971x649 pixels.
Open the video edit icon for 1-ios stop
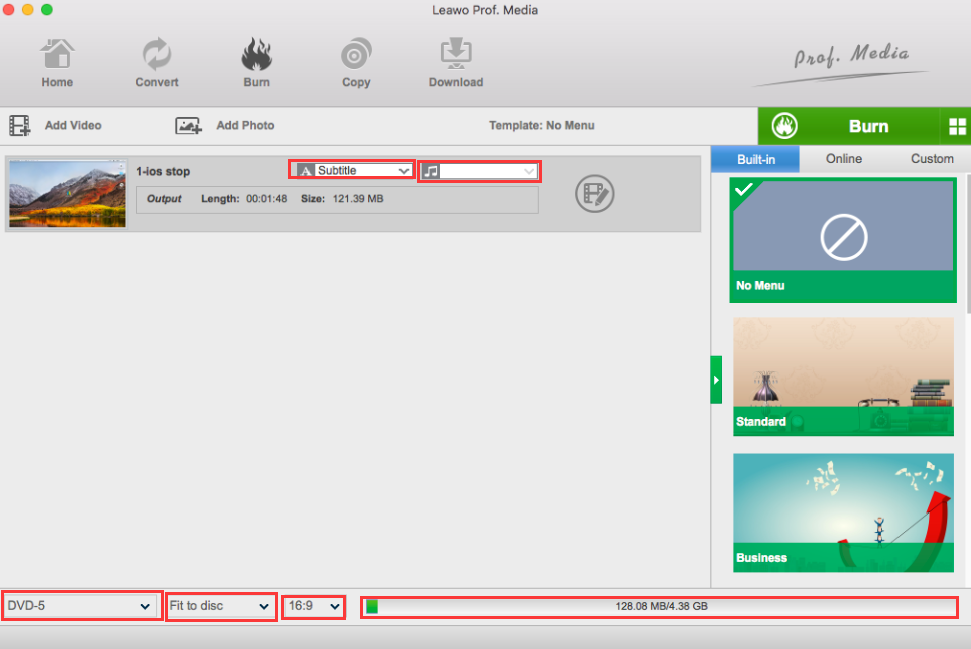click(594, 194)
